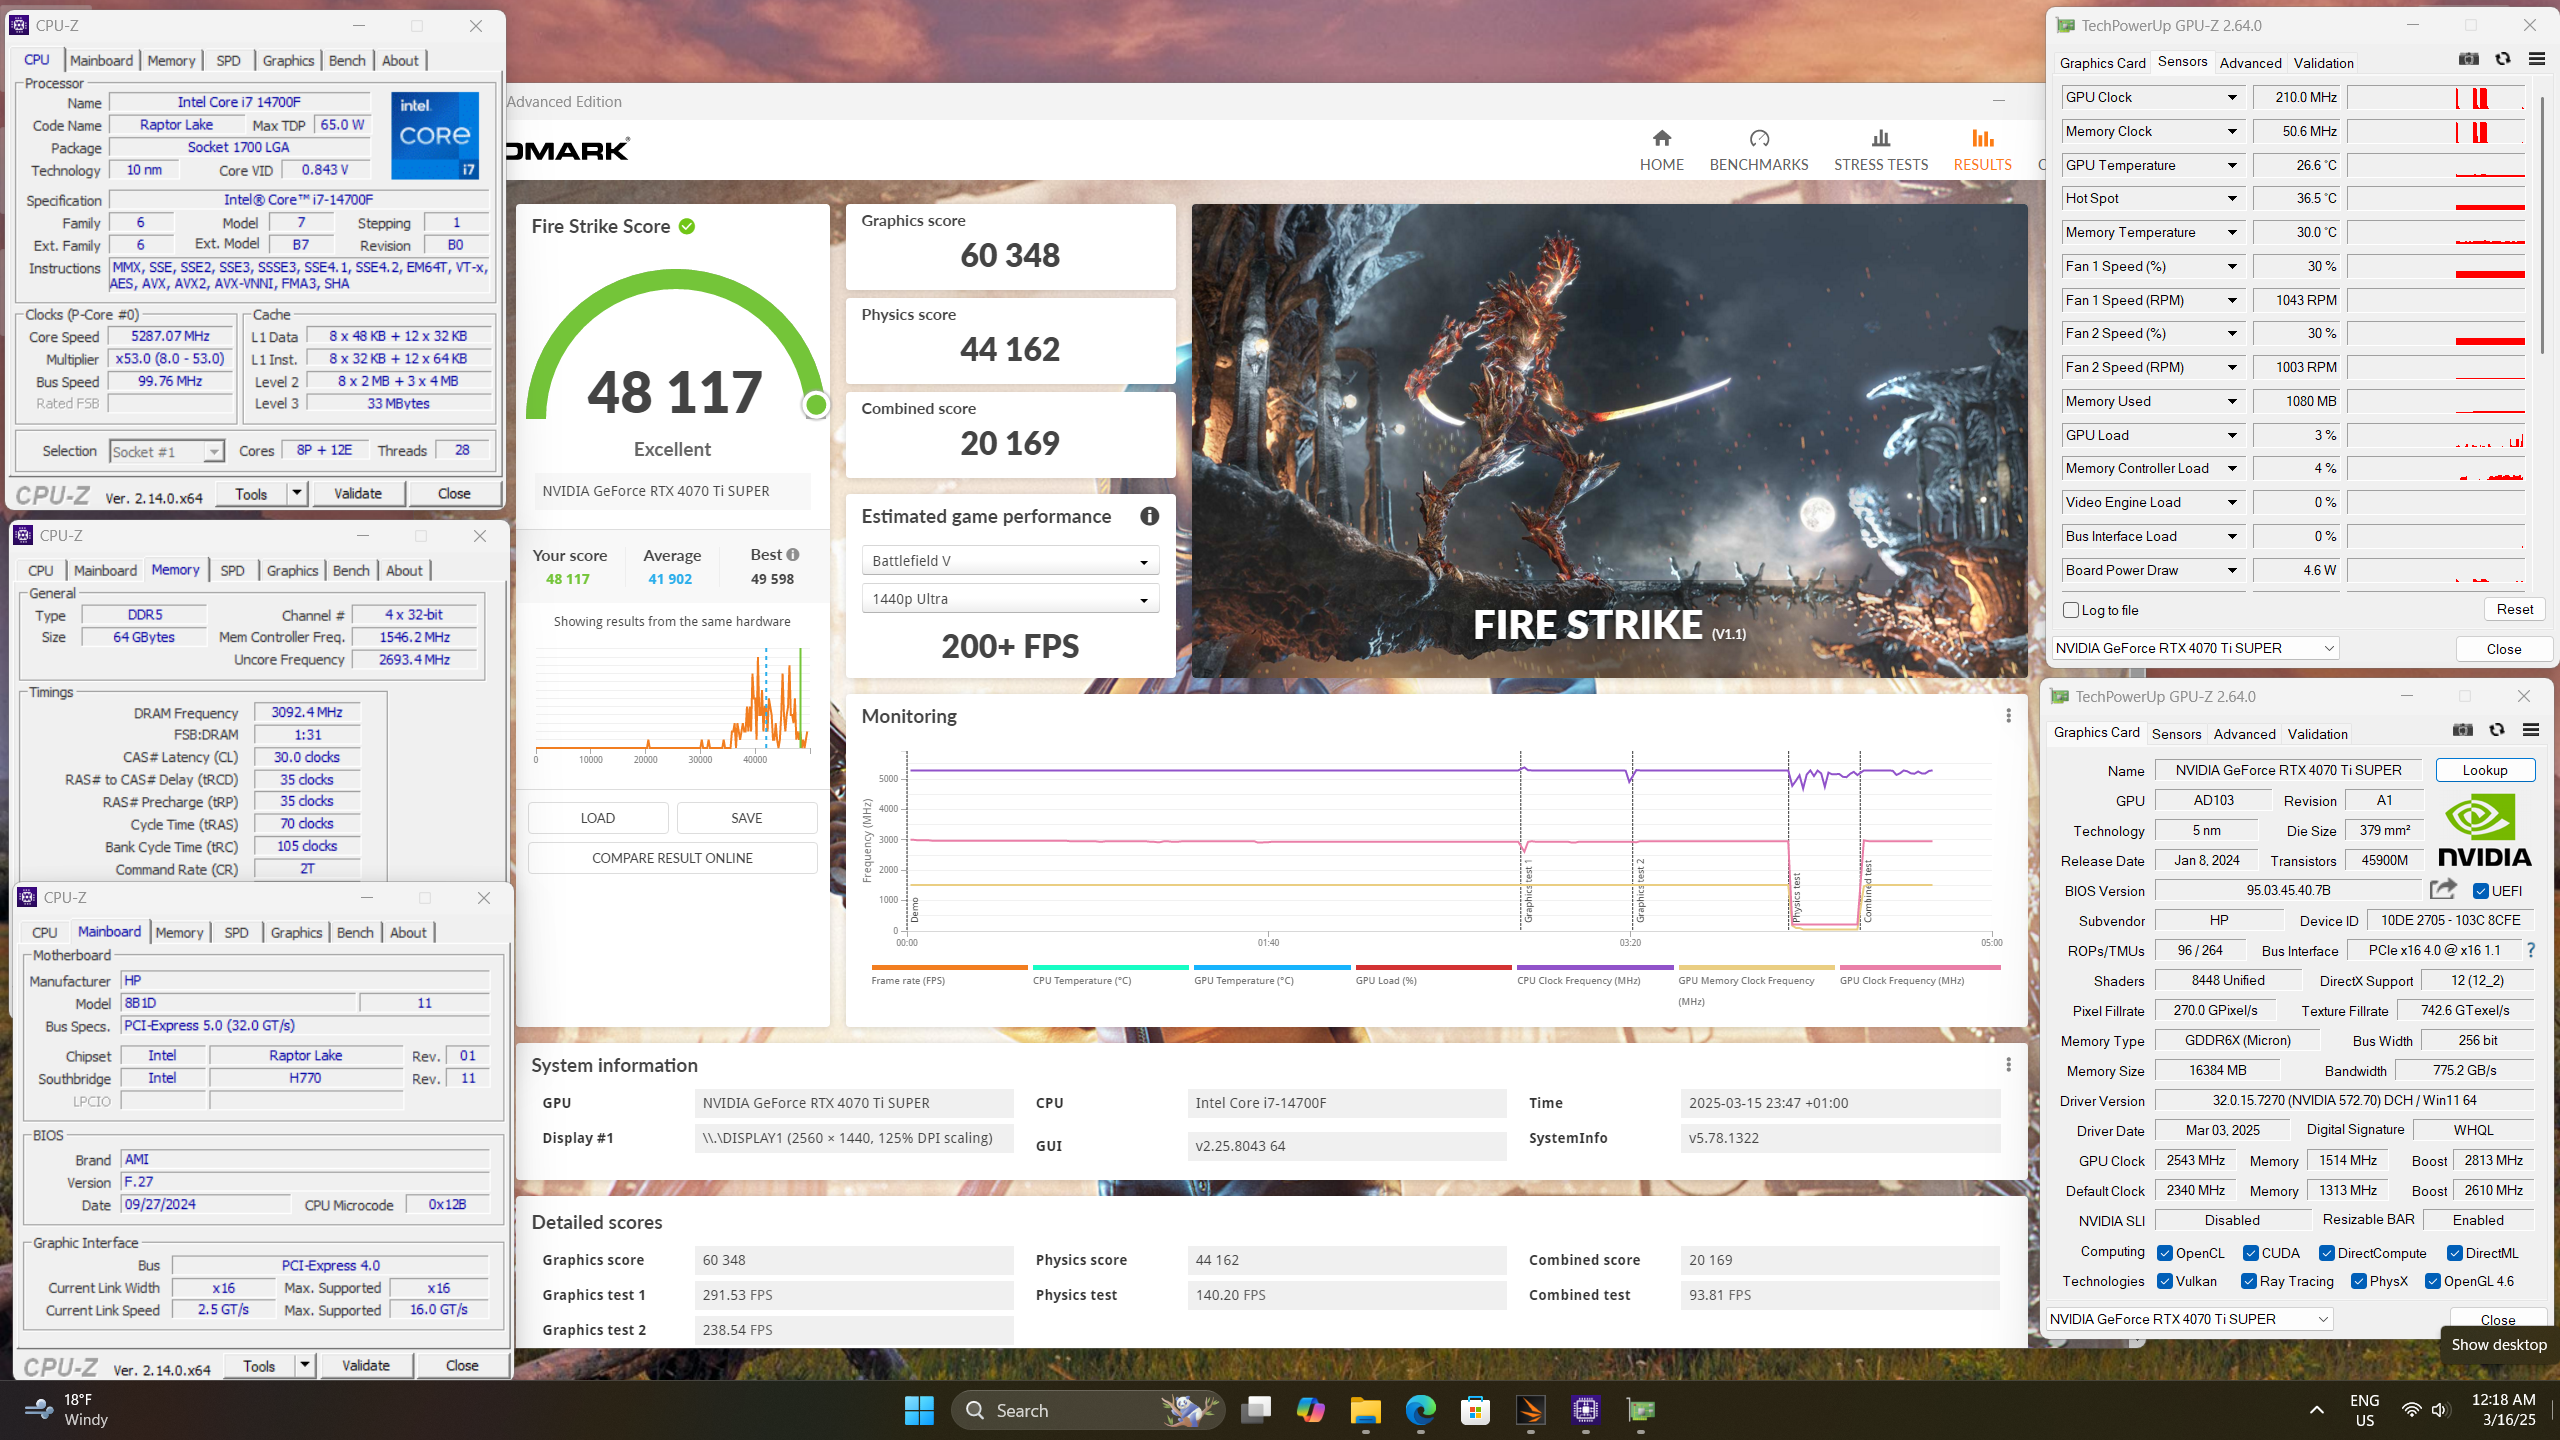The image size is (2560, 1440).
Task: Expand the Board Power Draw sensor dropdown
Action: tap(2231, 570)
